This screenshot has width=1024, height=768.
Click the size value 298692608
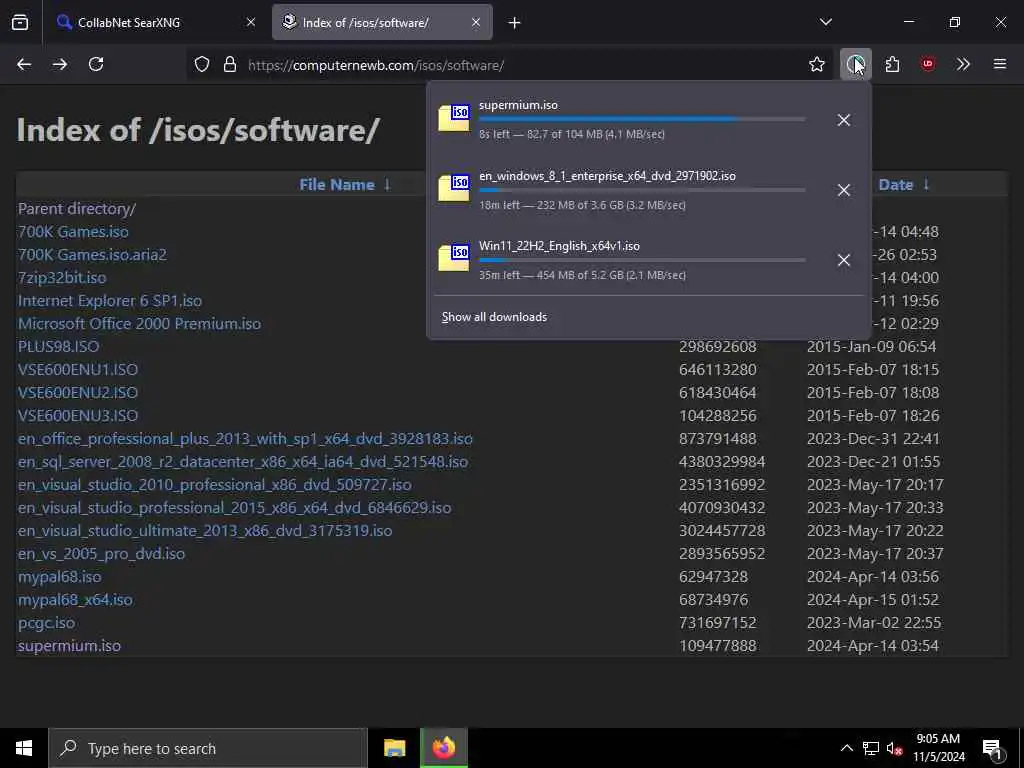pos(718,347)
